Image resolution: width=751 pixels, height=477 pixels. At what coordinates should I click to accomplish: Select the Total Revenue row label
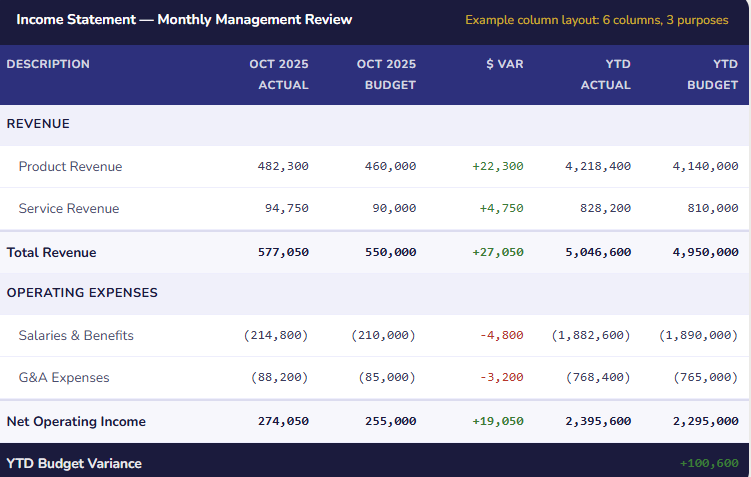(52, 252)
